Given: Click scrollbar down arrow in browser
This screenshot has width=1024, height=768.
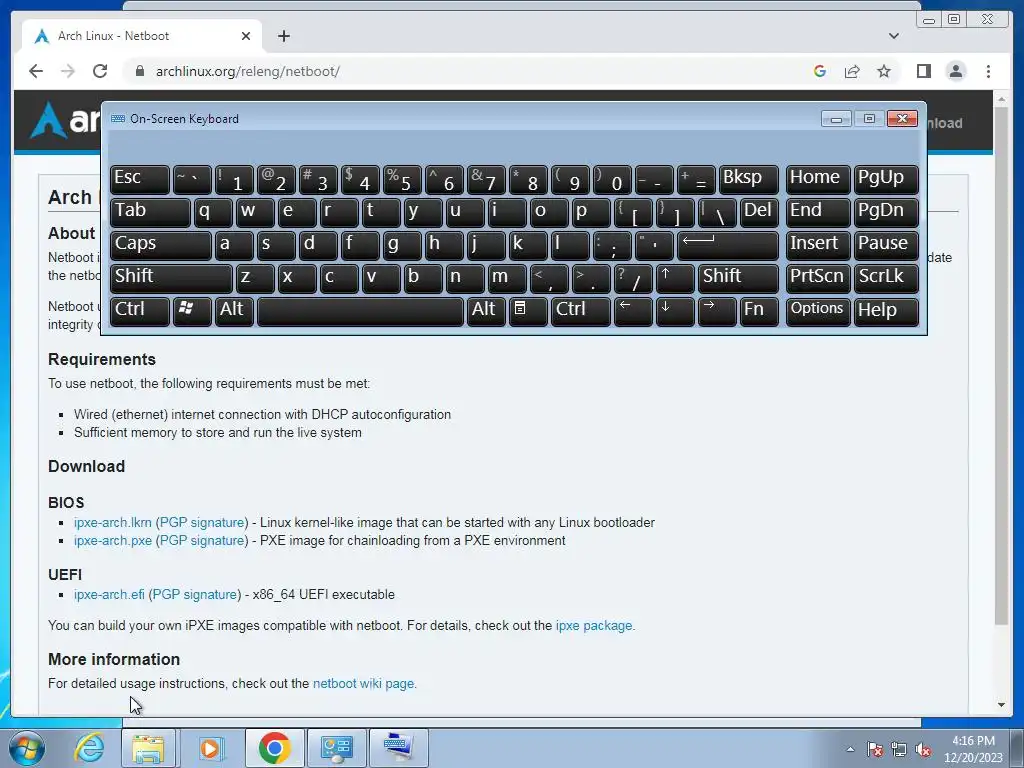Looking at the screenshot, I should (1001, 705).
